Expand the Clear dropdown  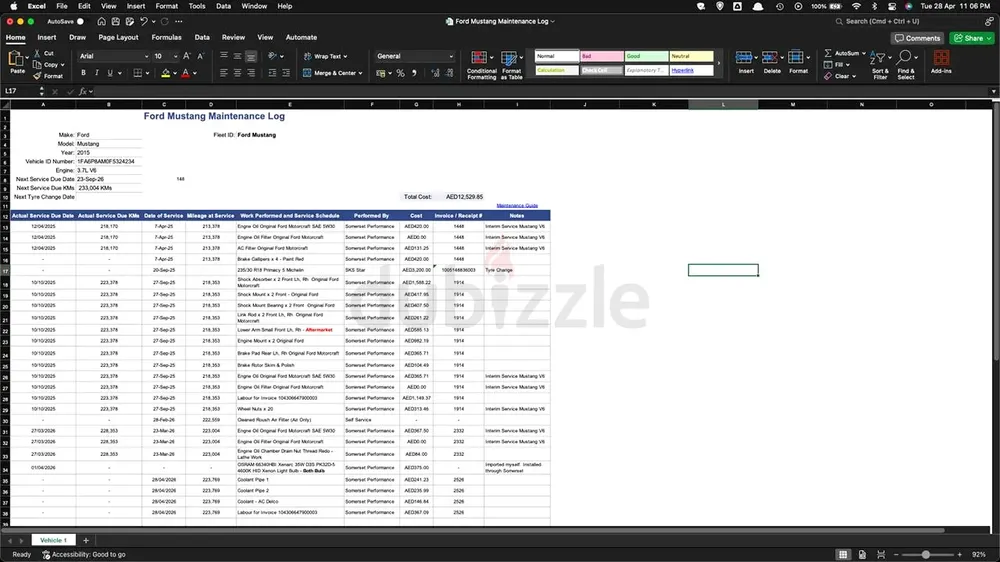point(854,76)
